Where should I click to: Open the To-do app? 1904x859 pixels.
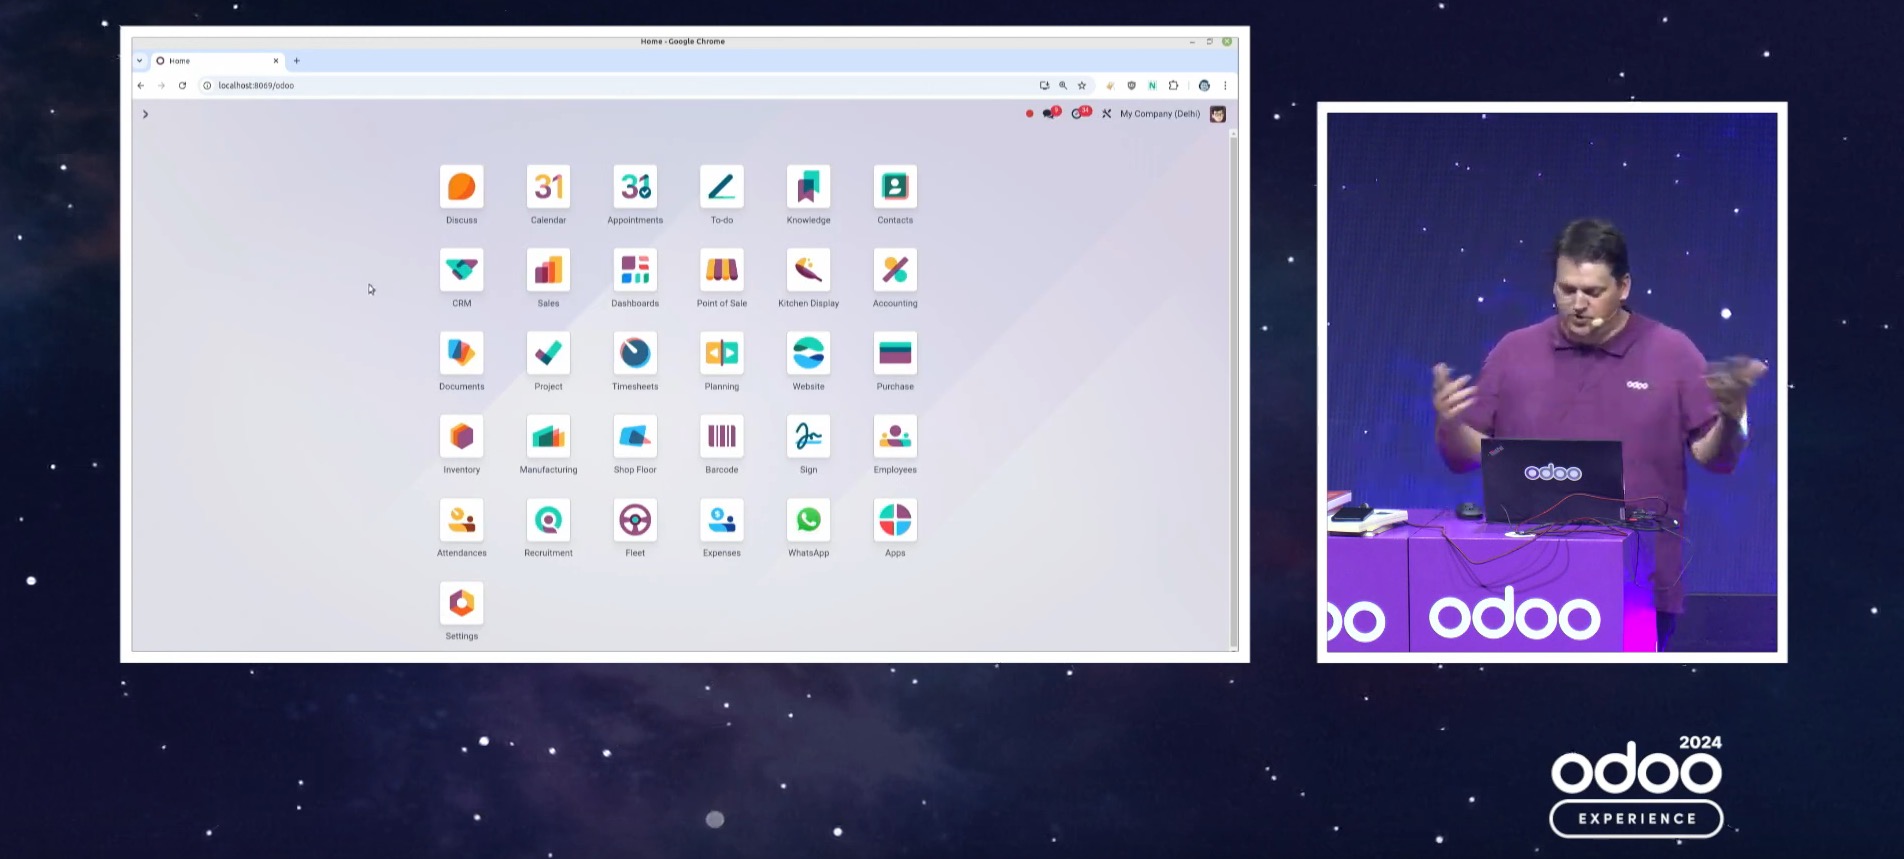[x=722, y=187]
